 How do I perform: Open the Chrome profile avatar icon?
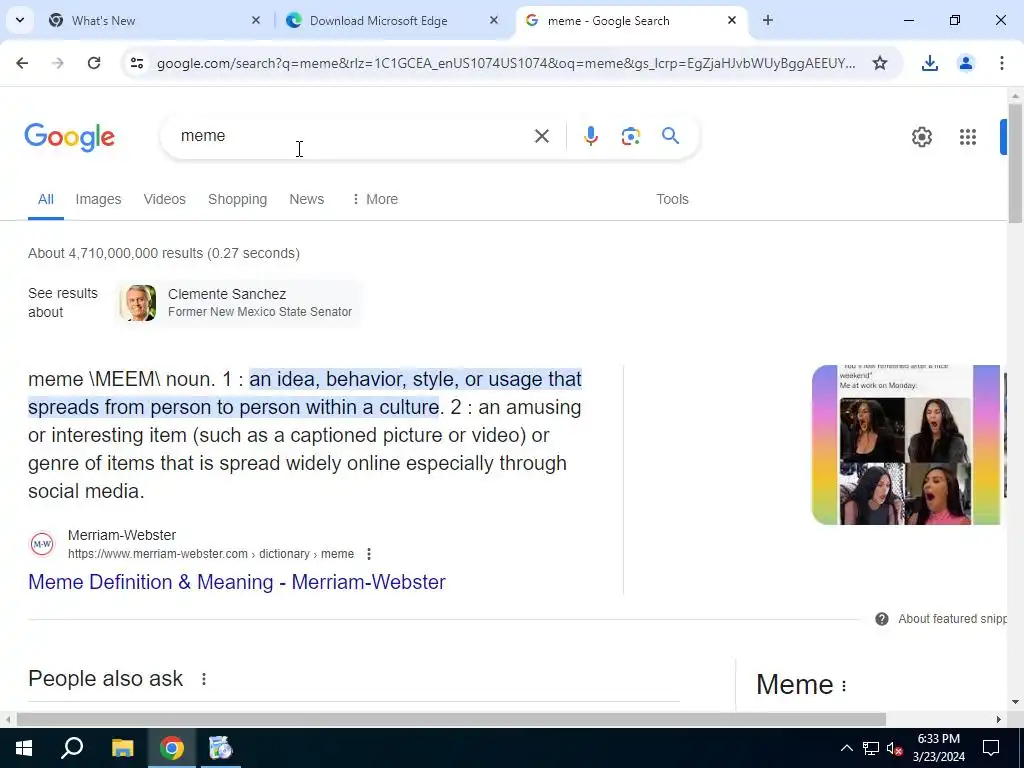[965, 63]
